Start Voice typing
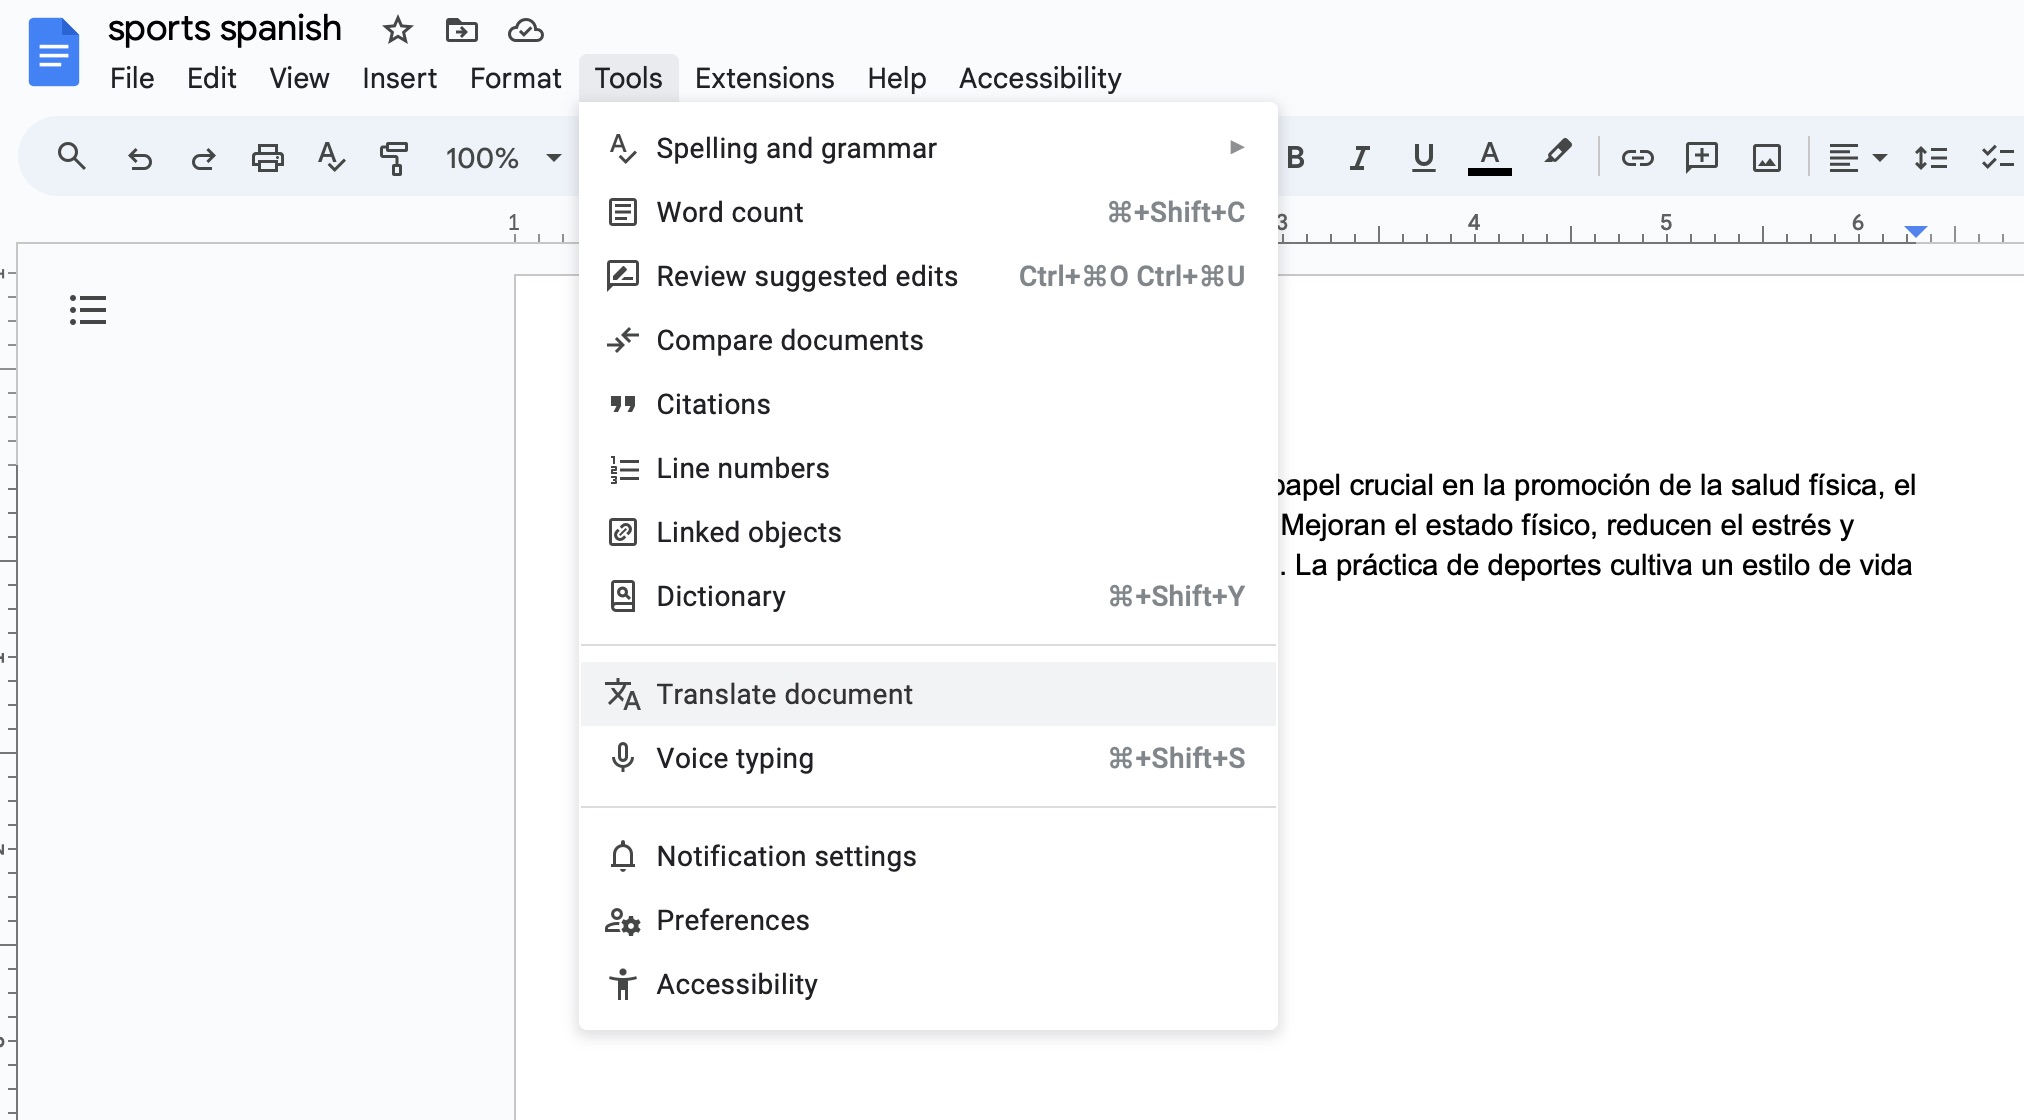Viewport: 2024px width, 1120px height. click(x=928, y=758)
